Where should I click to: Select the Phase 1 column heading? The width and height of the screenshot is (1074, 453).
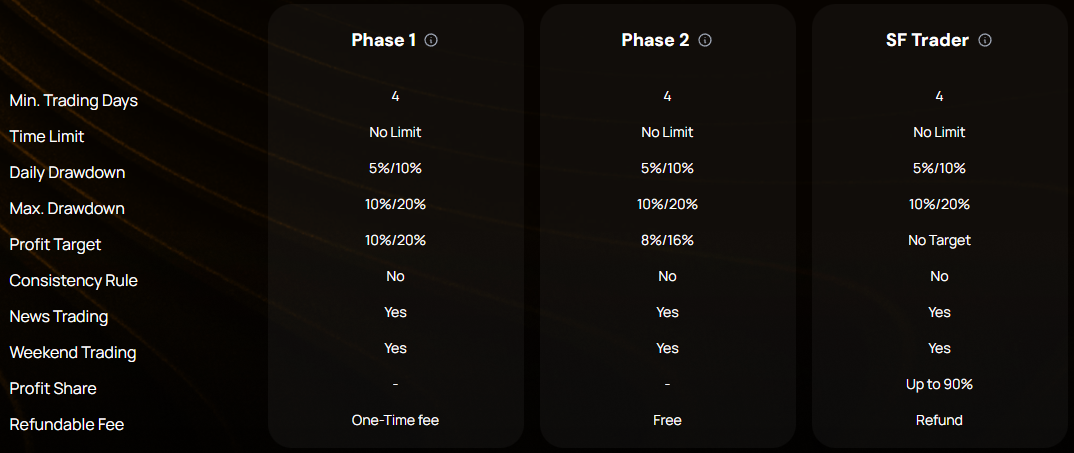(384, 41)
